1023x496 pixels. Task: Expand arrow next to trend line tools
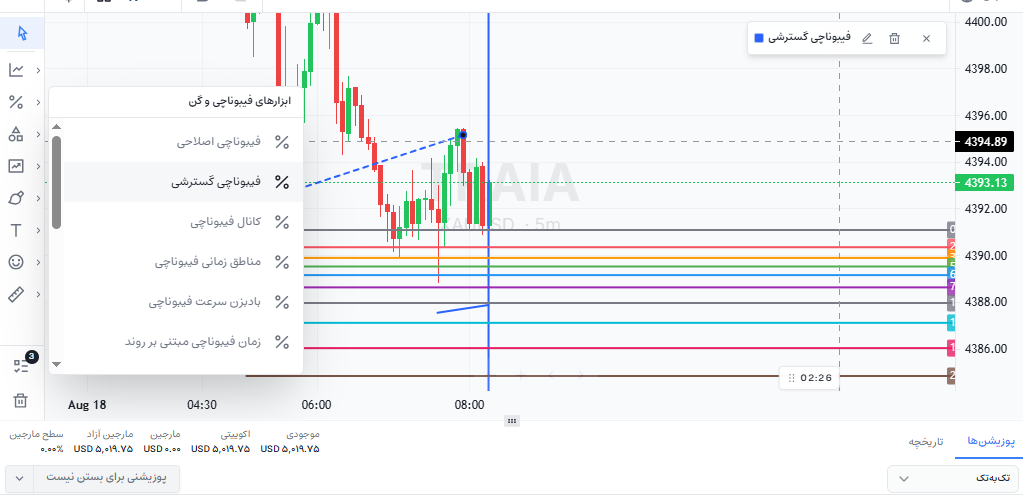pos(38,70)
